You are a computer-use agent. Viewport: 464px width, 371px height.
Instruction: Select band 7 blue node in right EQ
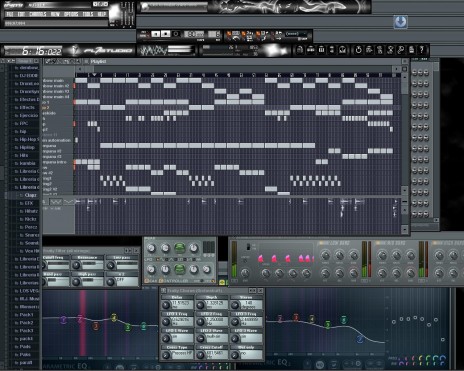[360, 339]
